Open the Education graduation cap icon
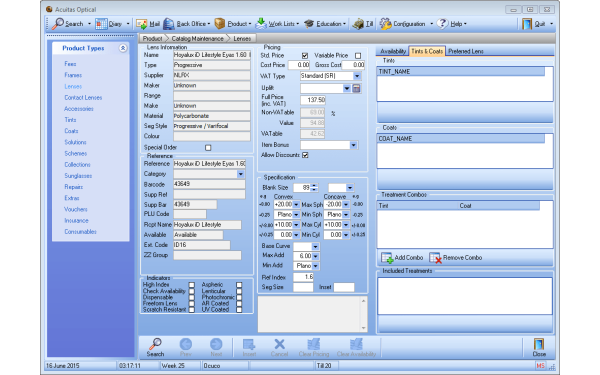This screenshot has height=375, width=600. tap(309, 24)
